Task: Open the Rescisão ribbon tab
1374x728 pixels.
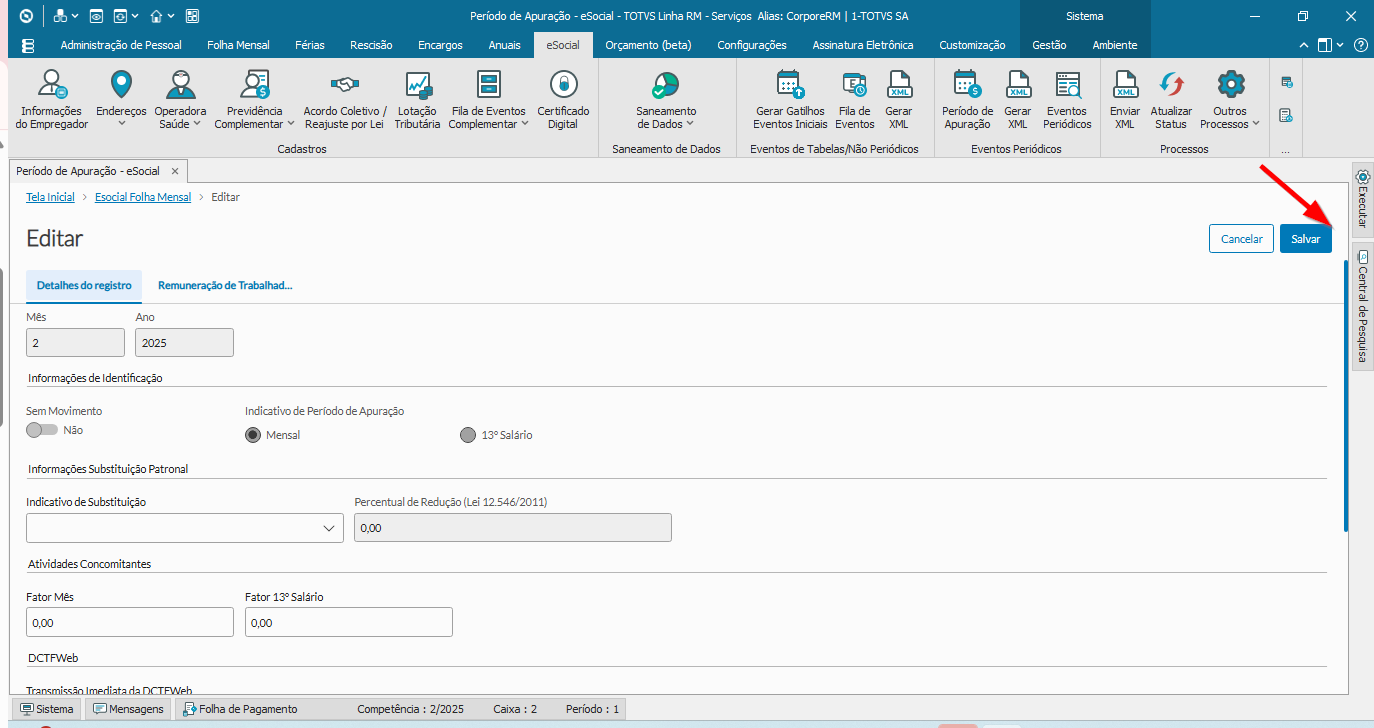Action: click(371, 45)
